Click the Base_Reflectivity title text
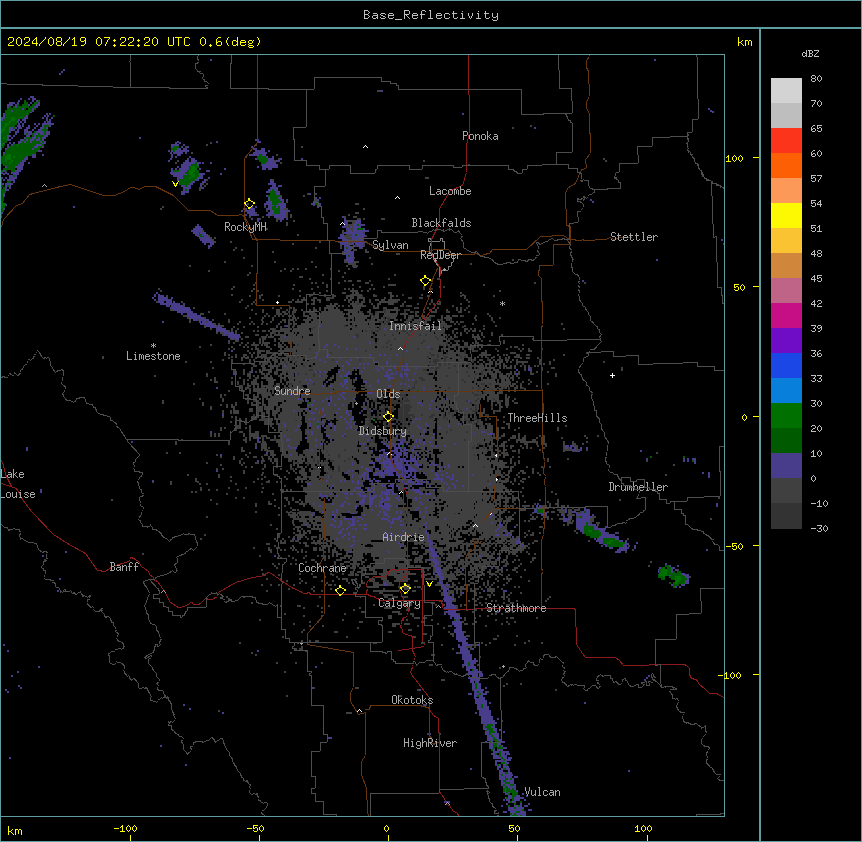862x842 pixels. click(x=431, y=15)
